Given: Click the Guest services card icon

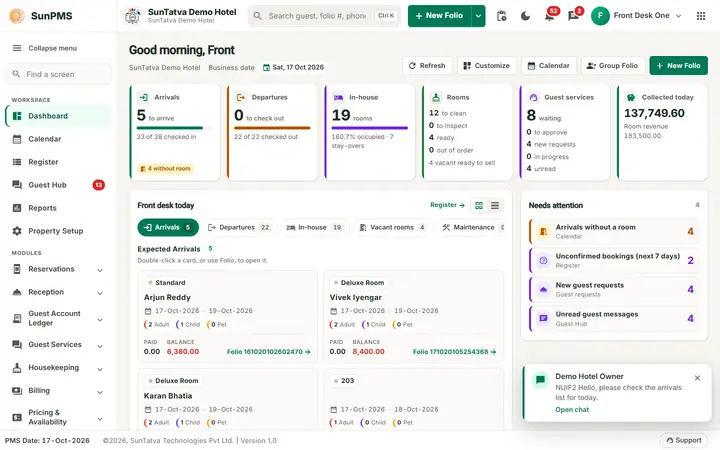Looking at the screenshot, I should click(x=534, y=97).
